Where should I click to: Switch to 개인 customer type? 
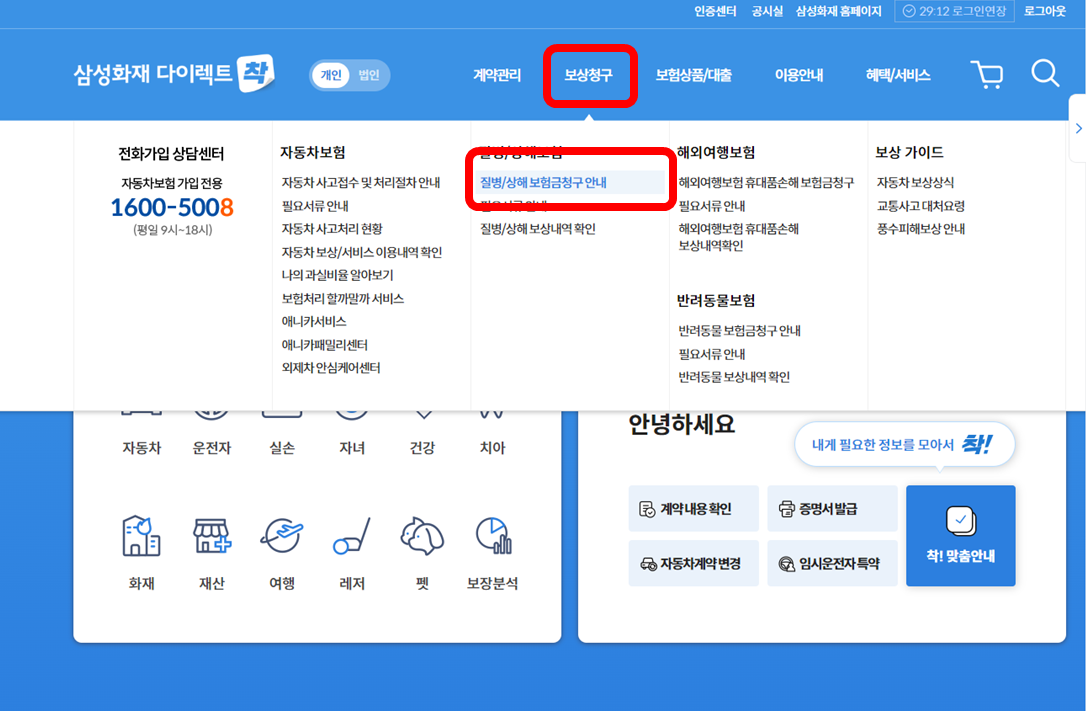point(331,75)
